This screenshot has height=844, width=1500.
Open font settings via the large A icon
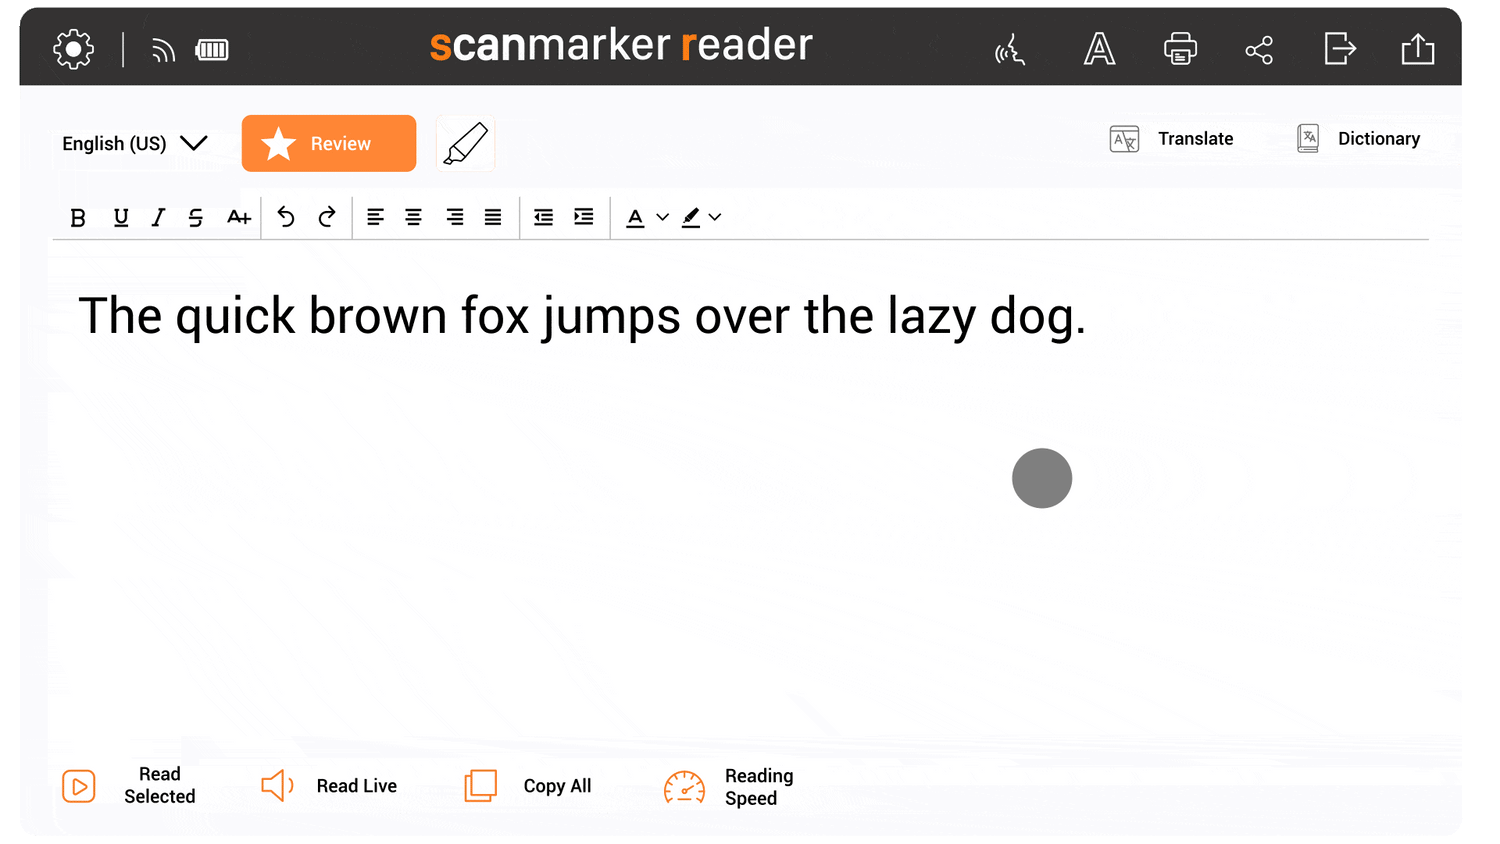coord(1099,49)
